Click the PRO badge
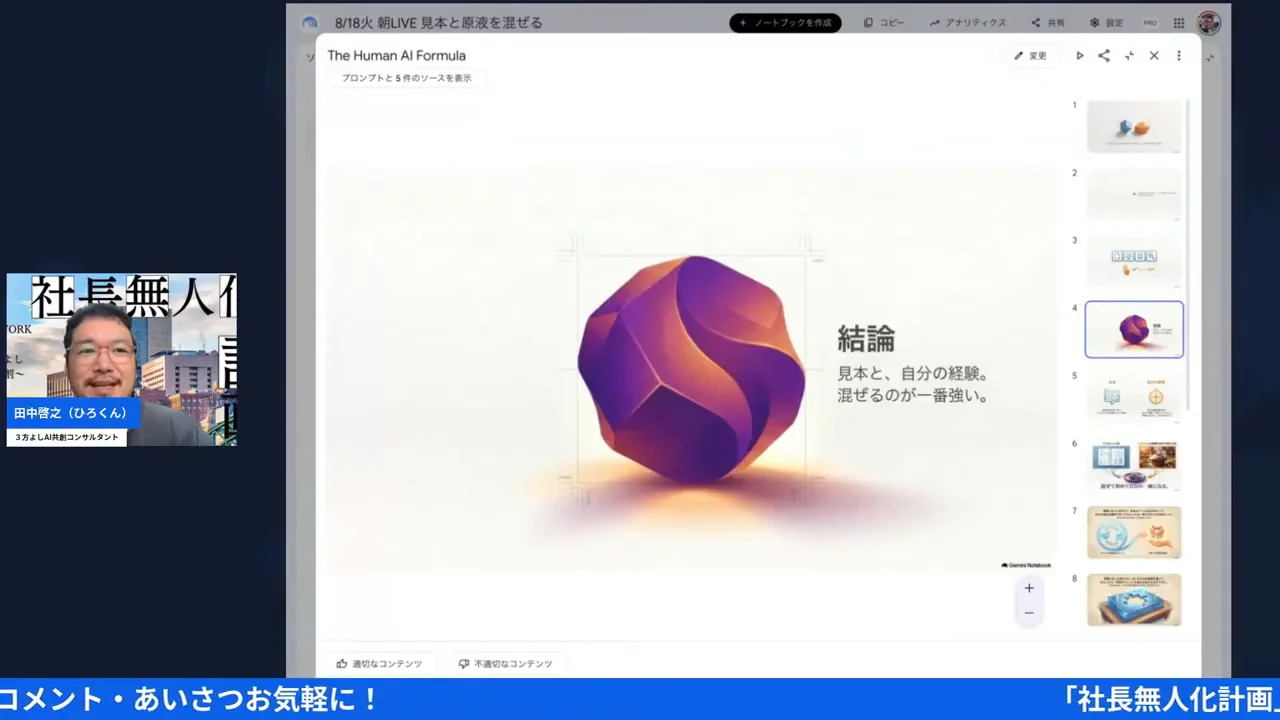The image size is (1280, 720). point(1150,23)
